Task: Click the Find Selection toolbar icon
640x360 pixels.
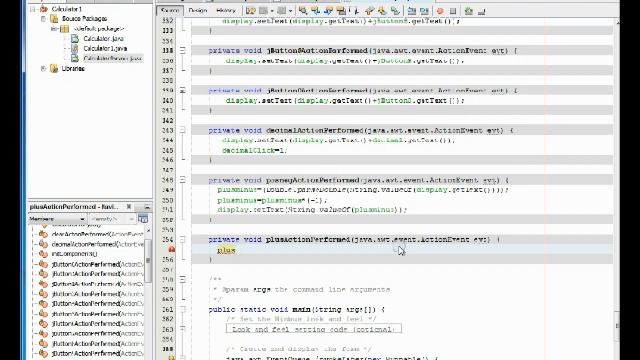Action: (303, 11)
